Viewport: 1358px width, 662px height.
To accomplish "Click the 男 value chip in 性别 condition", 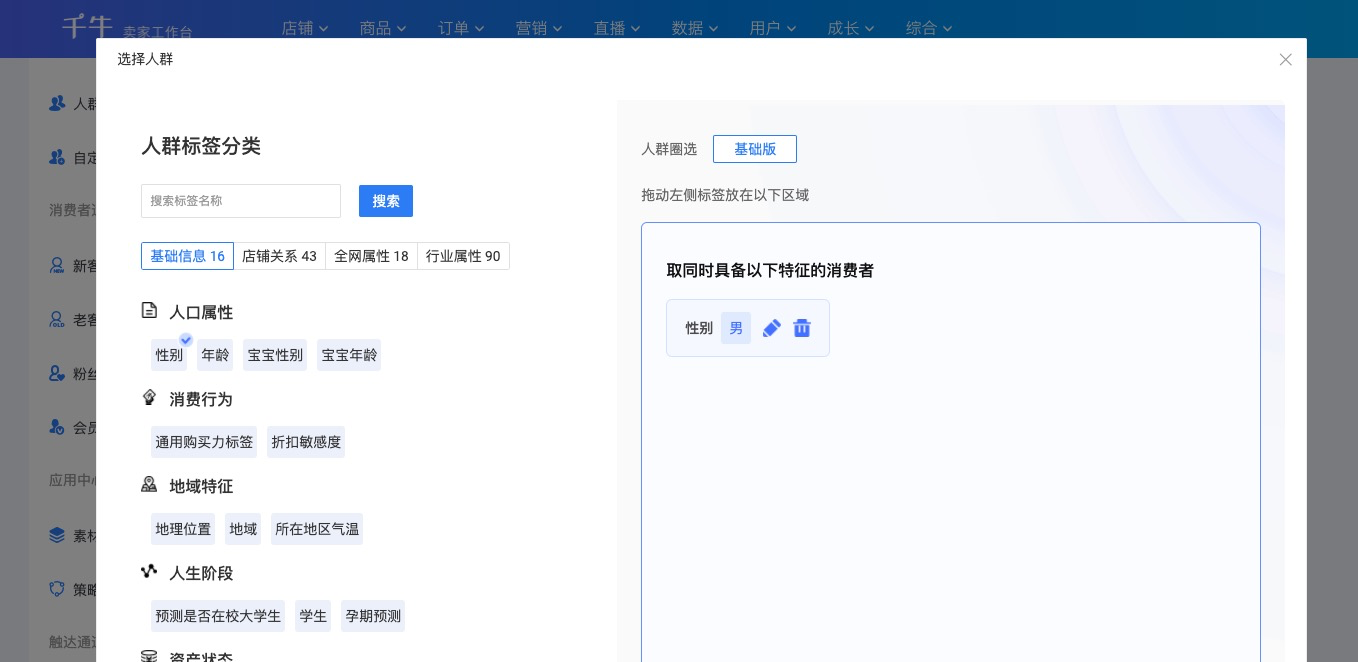I will 736,328.
